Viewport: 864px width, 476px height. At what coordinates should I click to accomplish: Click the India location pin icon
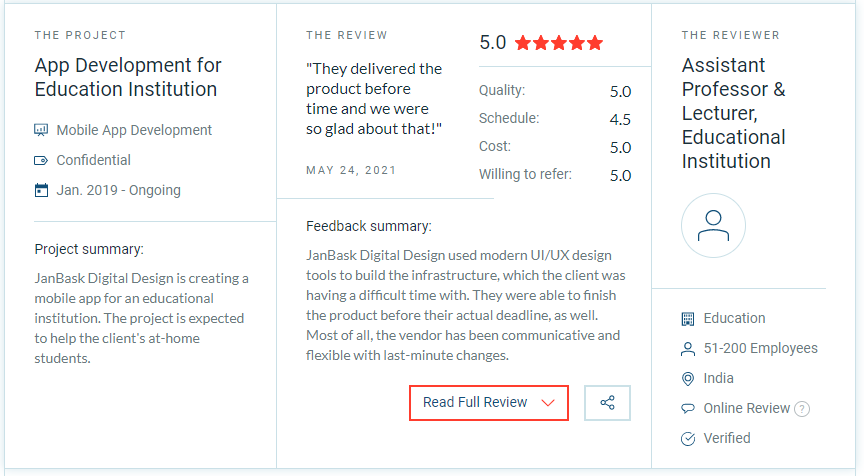tap(687, 379)
